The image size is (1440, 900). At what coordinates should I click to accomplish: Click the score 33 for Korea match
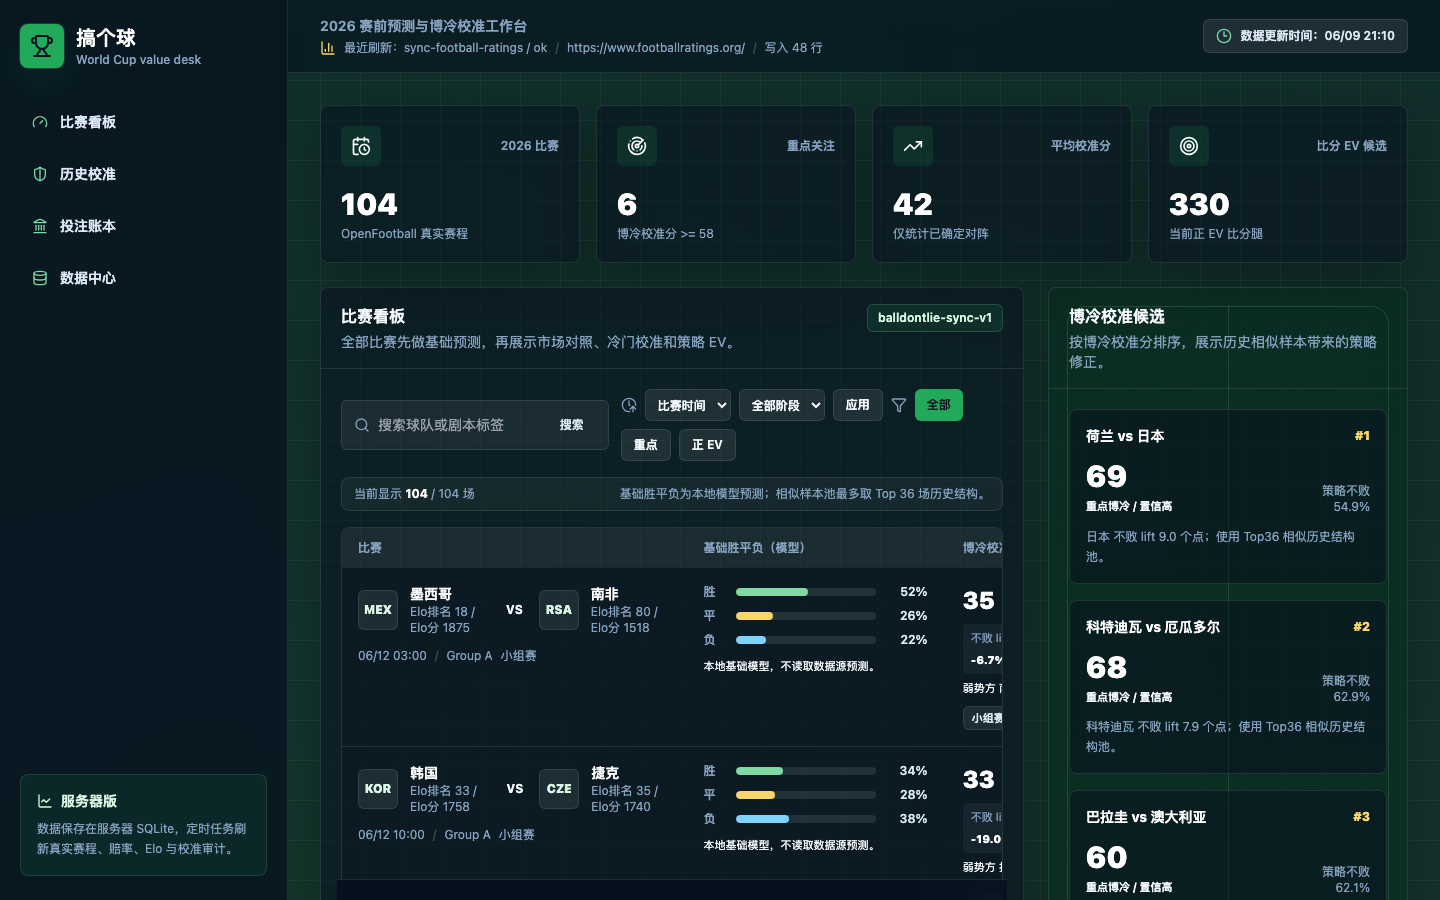978,780
